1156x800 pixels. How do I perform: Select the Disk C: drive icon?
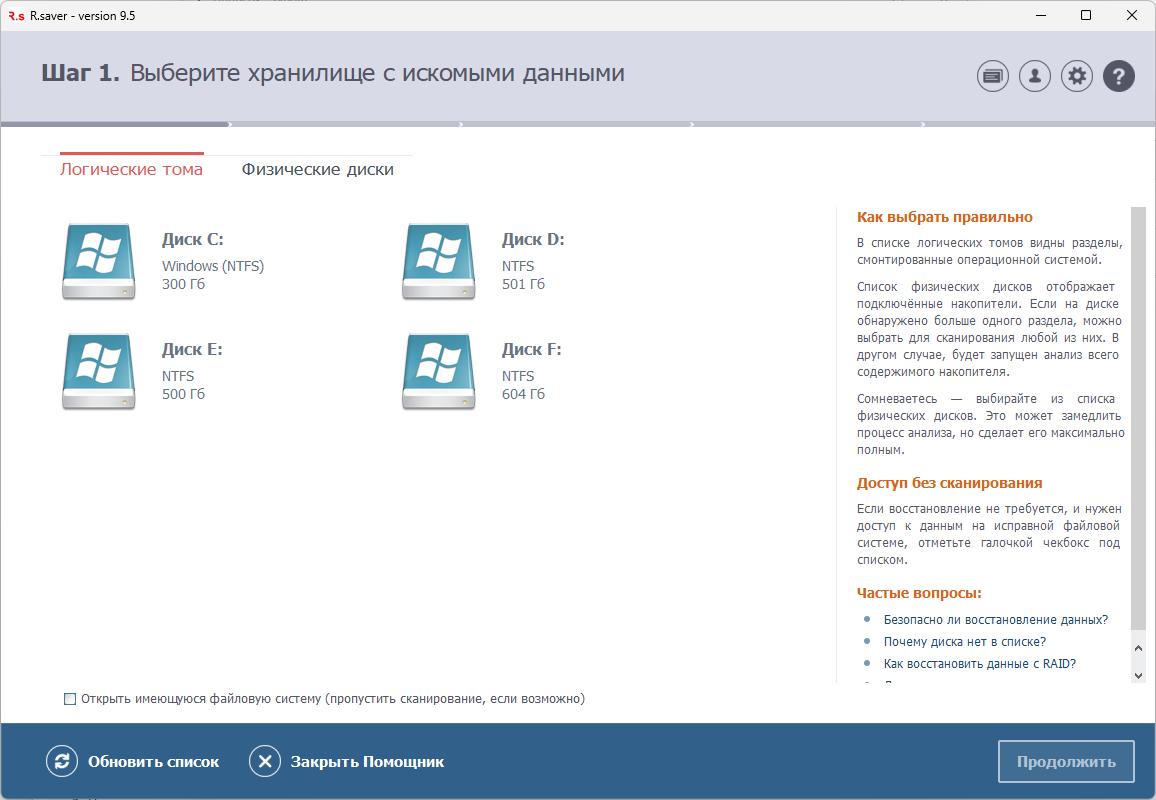click(98, 261)
